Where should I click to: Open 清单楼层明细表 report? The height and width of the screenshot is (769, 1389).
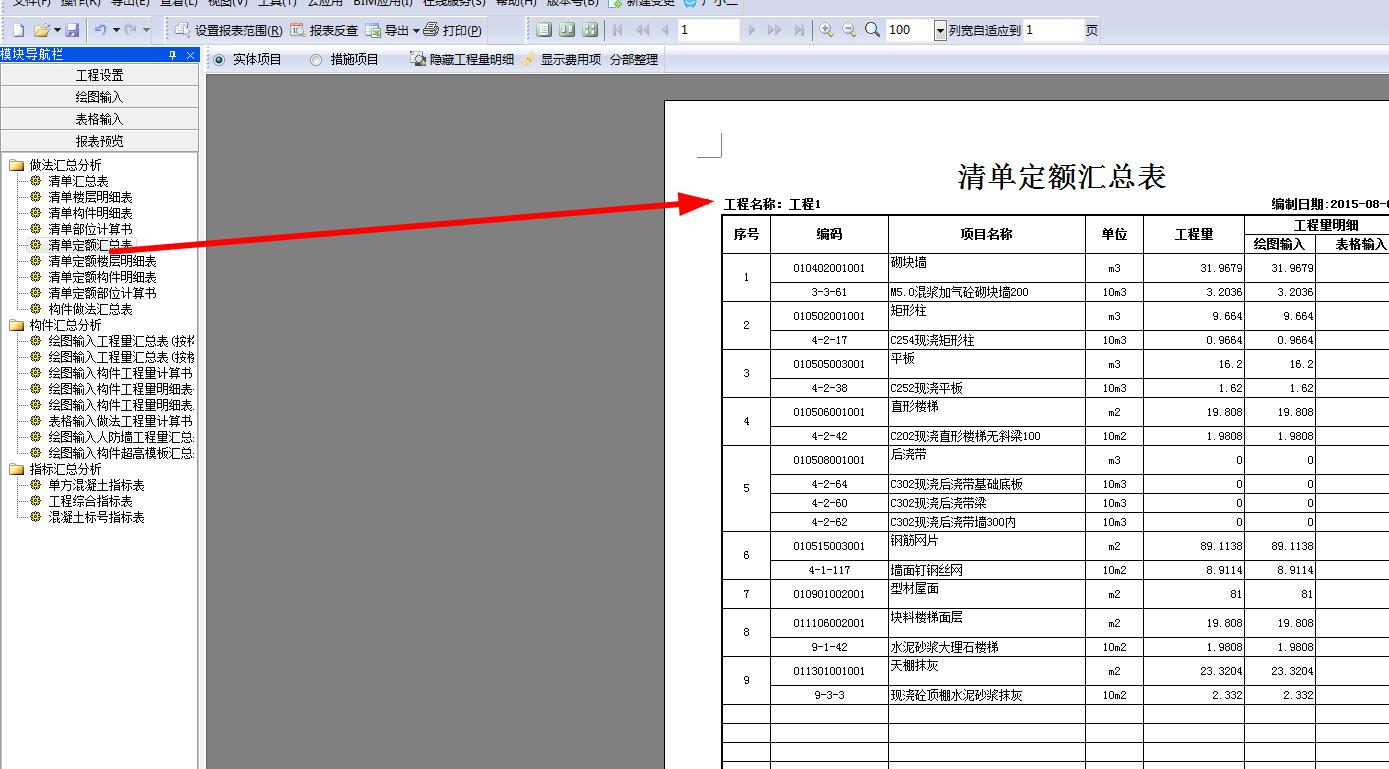pyautogui.click(x=91, y=197)
